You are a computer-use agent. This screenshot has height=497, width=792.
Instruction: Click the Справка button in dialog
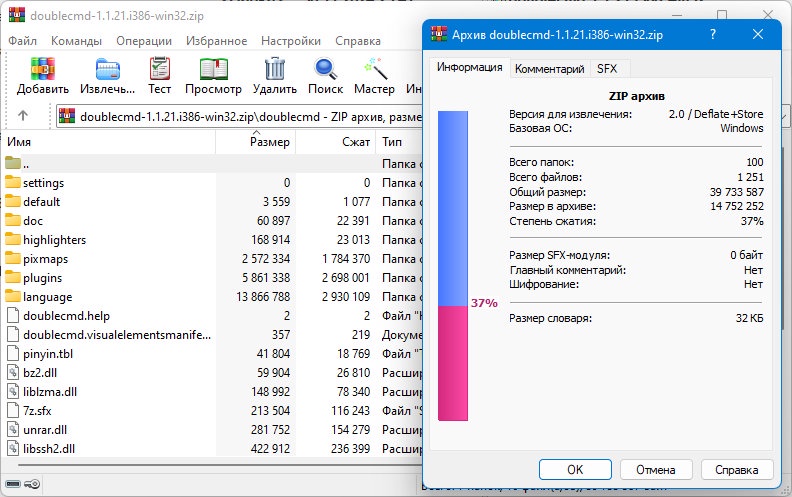coord(736,470)
